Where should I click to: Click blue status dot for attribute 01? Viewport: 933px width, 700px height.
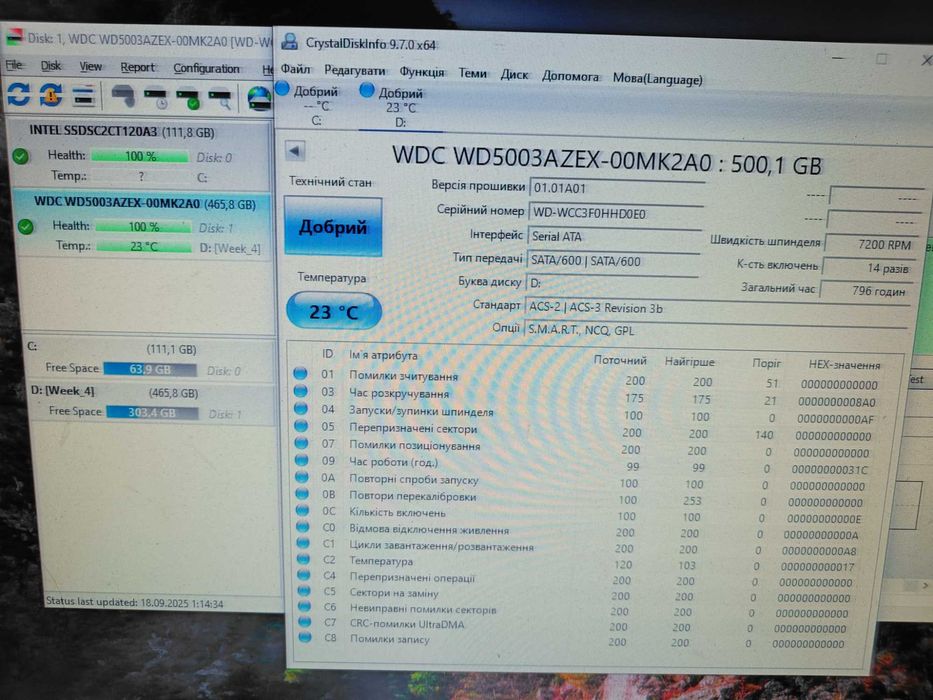[x=300, y=374]
